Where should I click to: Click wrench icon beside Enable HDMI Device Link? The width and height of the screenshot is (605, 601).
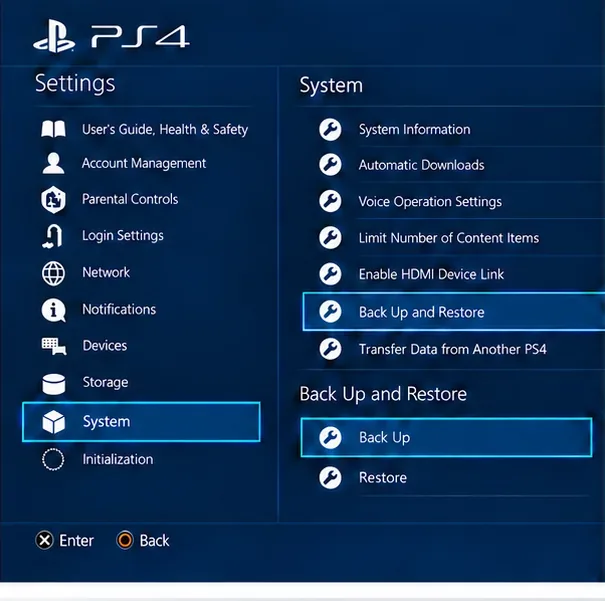click(330, 274)
